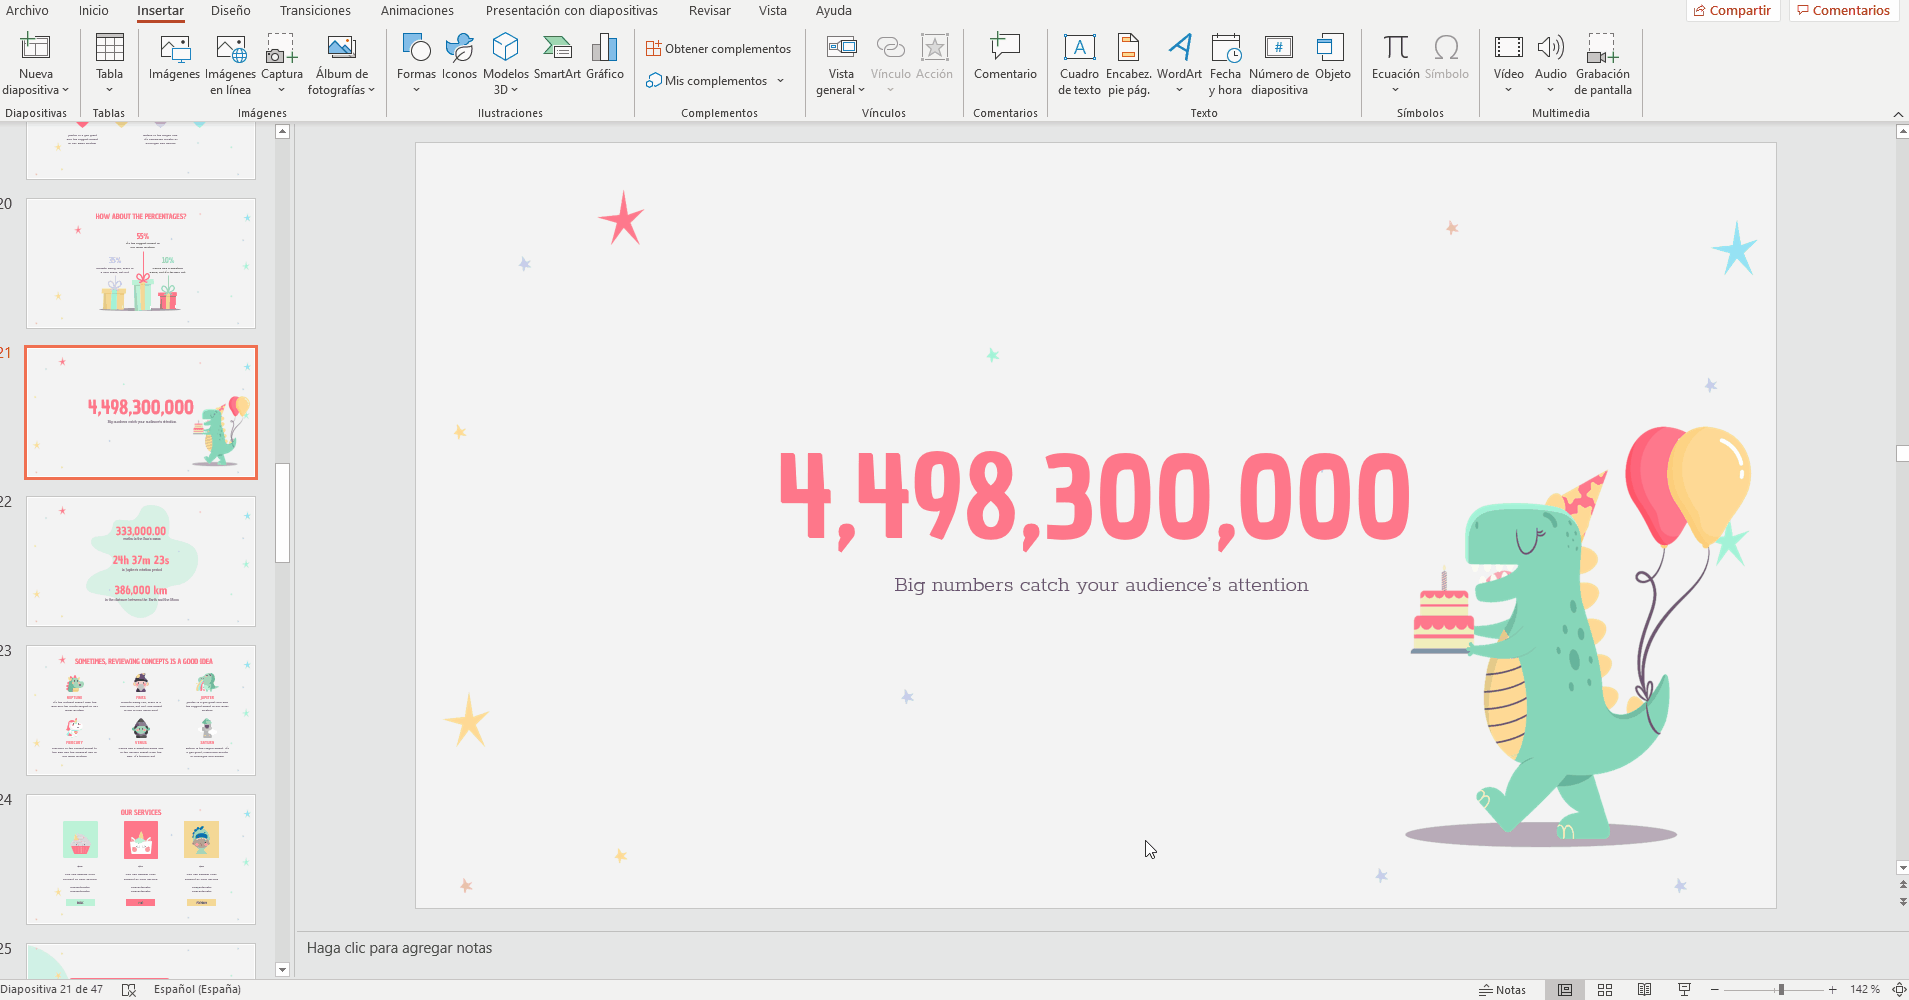Viewport: 1909px width, 1000px height.
Task: Click the zoom slider handle
Action: click(1781, 989)
